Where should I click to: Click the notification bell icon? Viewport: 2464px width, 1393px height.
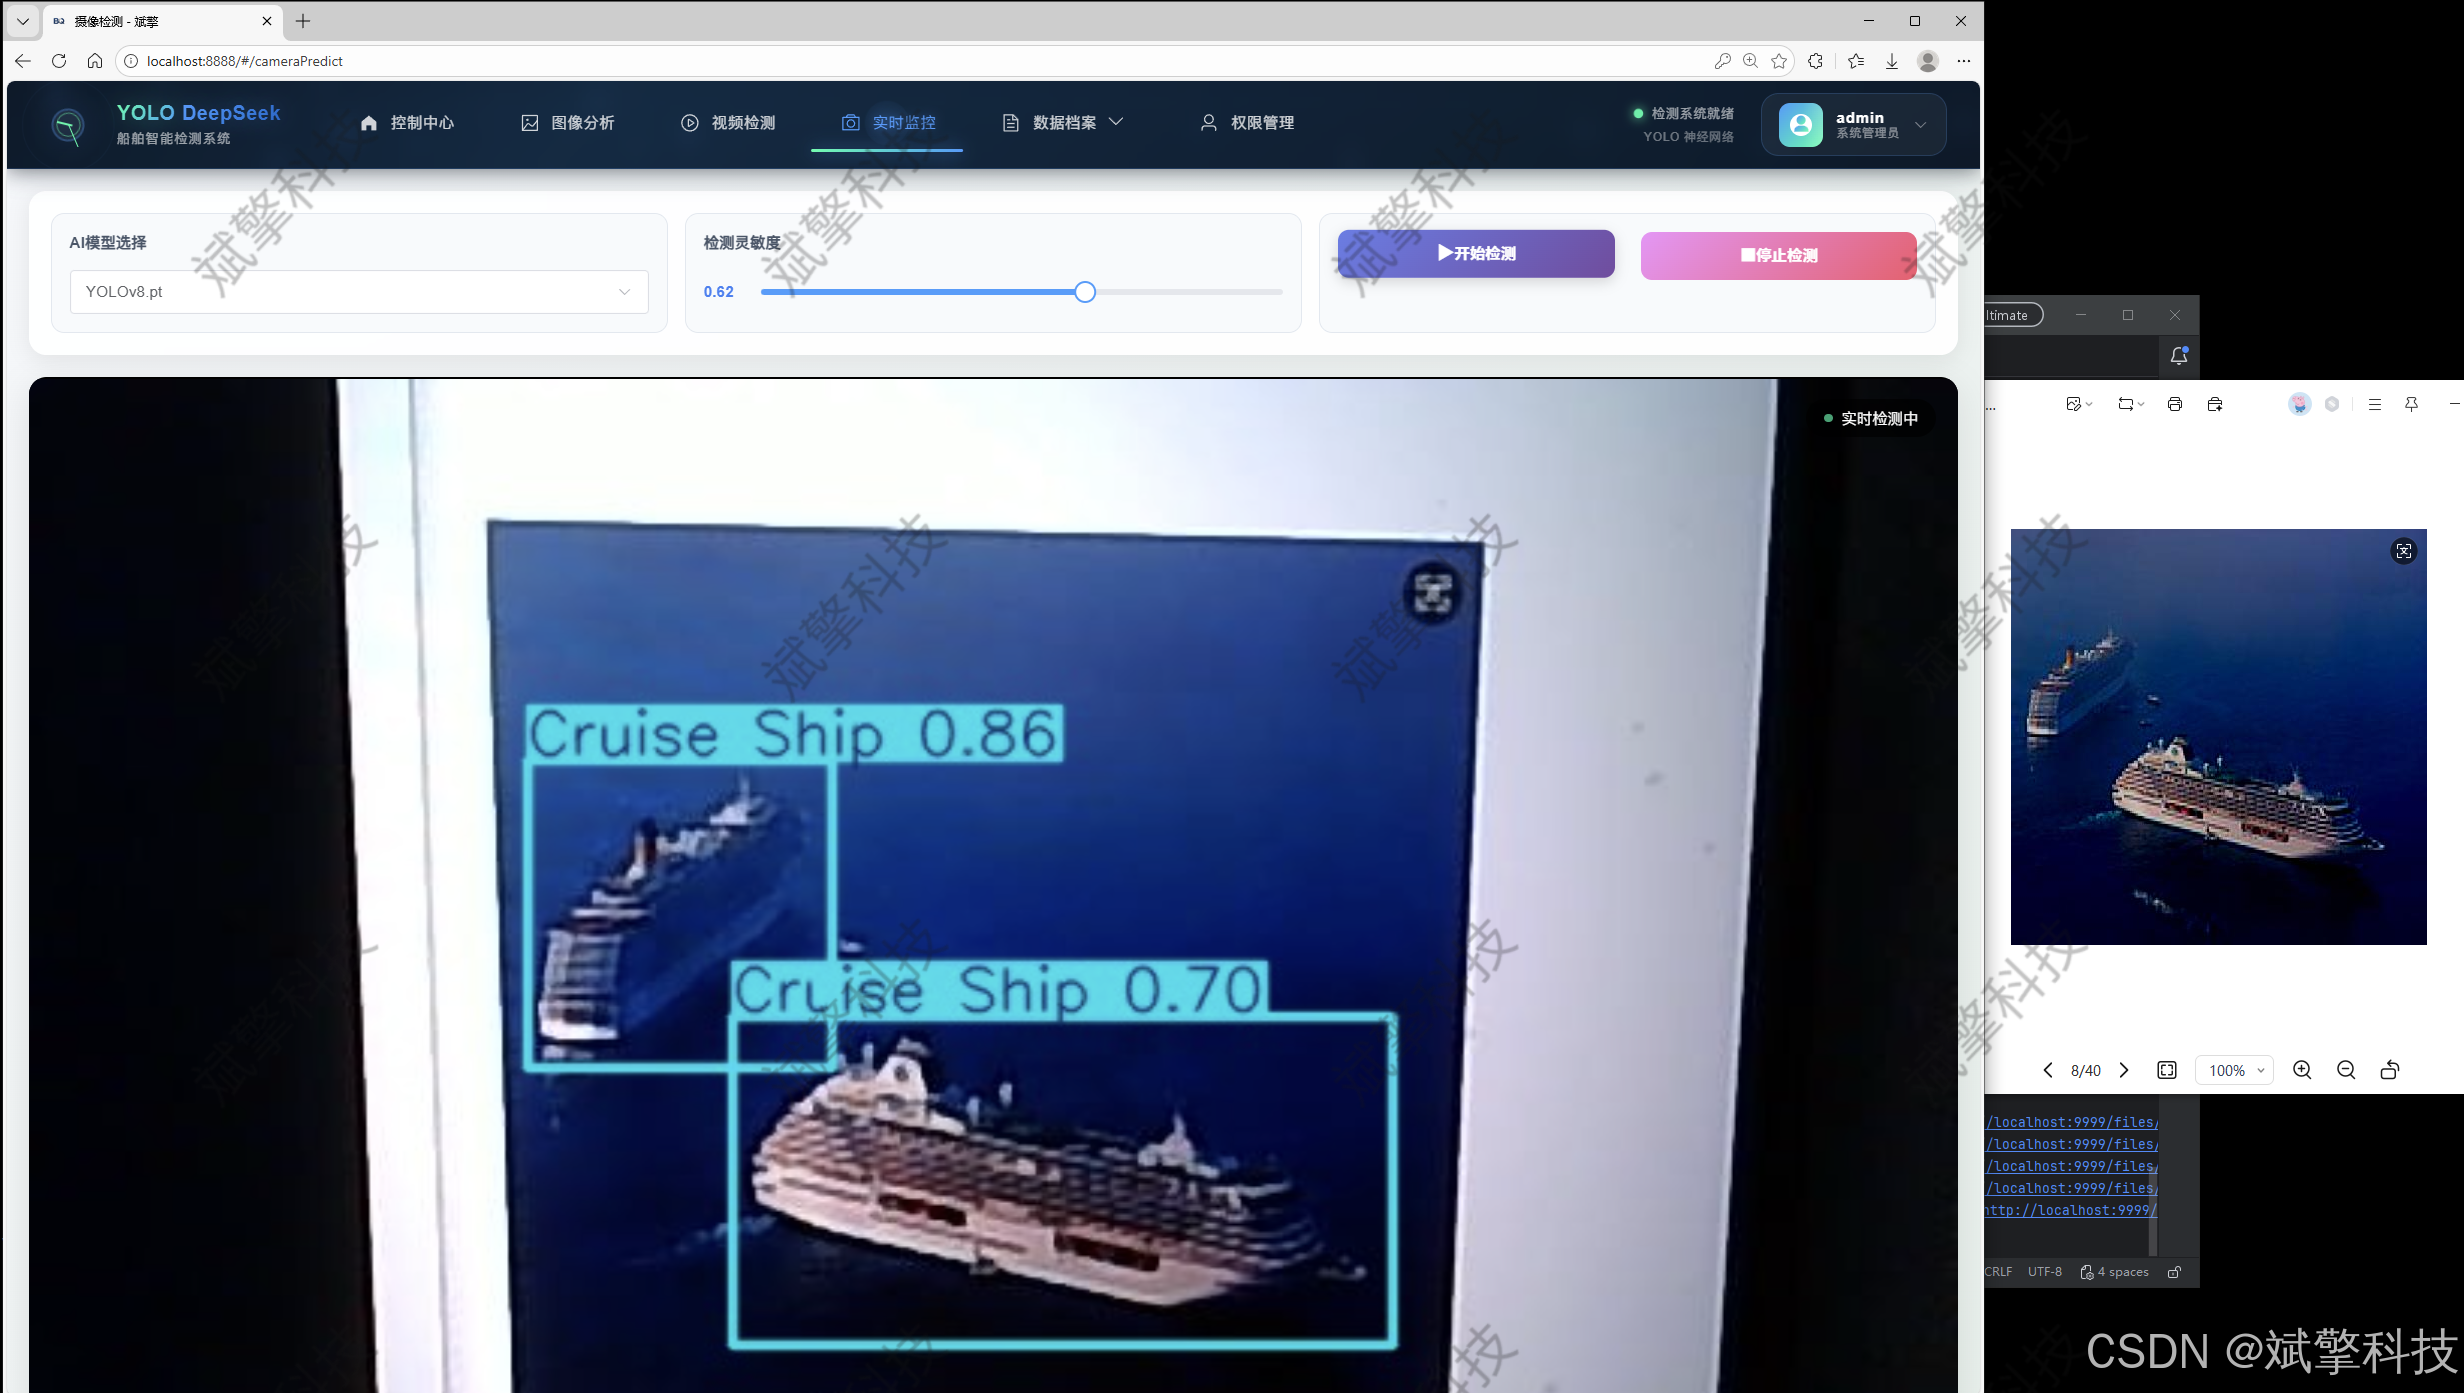pyautogui.click(x=2179, y=356)
